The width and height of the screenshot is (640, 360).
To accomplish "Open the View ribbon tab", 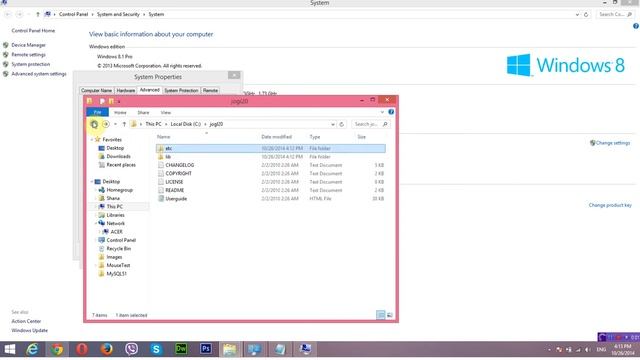I will [x=166, y=112].
